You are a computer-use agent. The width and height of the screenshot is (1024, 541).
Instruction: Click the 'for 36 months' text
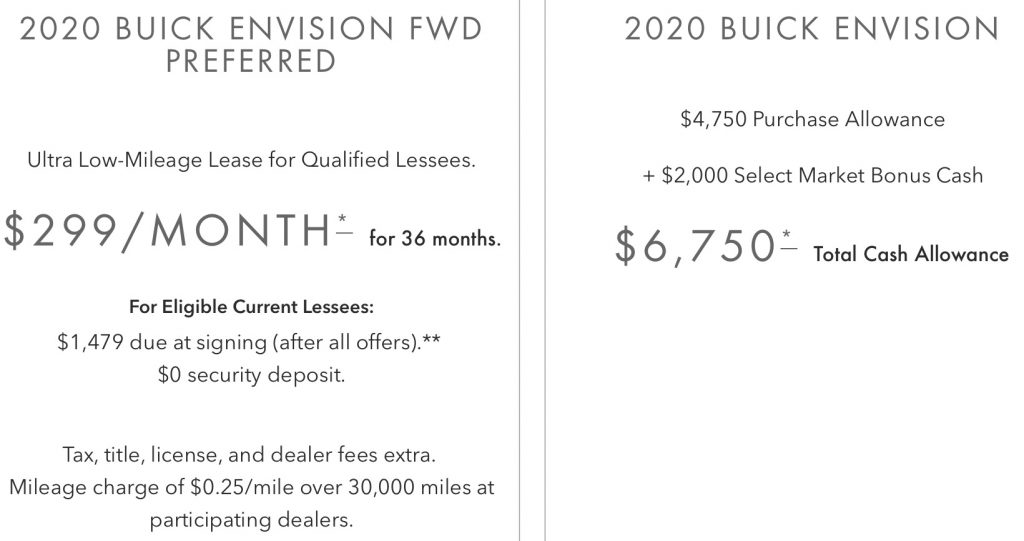[435, 238]
